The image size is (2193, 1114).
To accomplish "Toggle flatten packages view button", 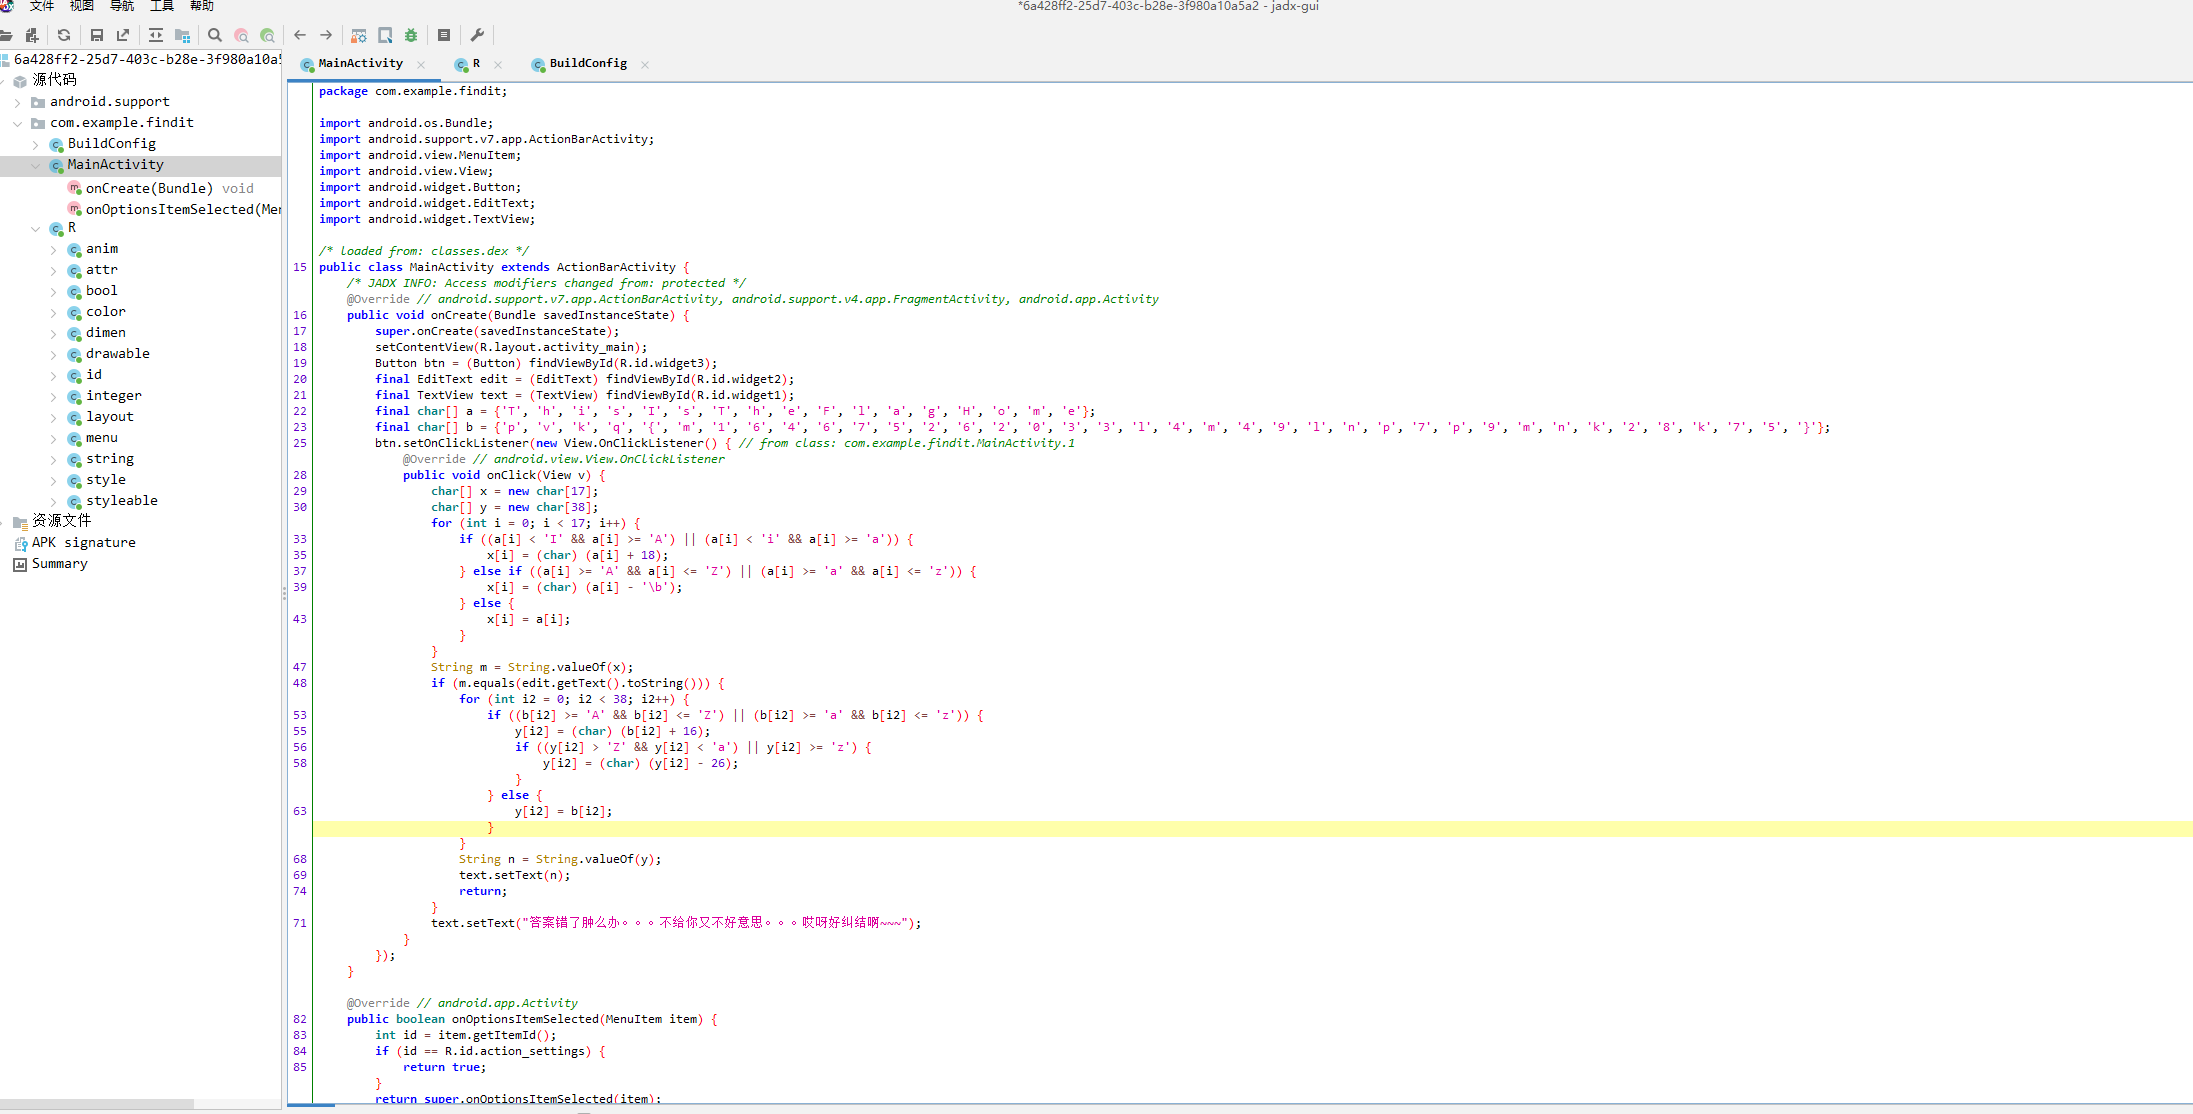I will [x=182, y=35].
